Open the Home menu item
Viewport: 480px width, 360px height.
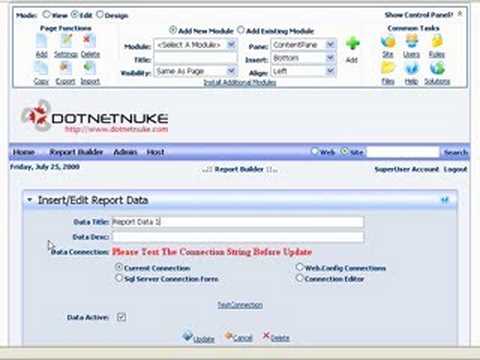pos(24,152)
